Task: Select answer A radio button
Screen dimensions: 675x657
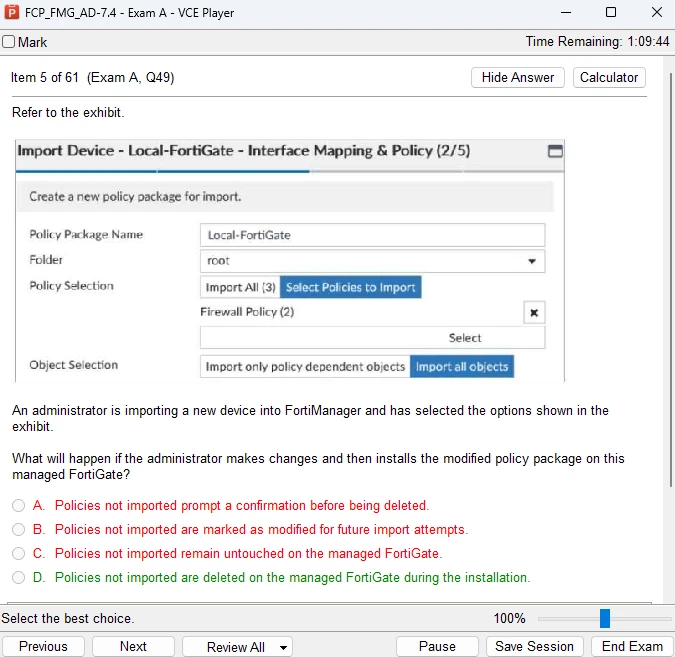Action: [x=18, y=505]
